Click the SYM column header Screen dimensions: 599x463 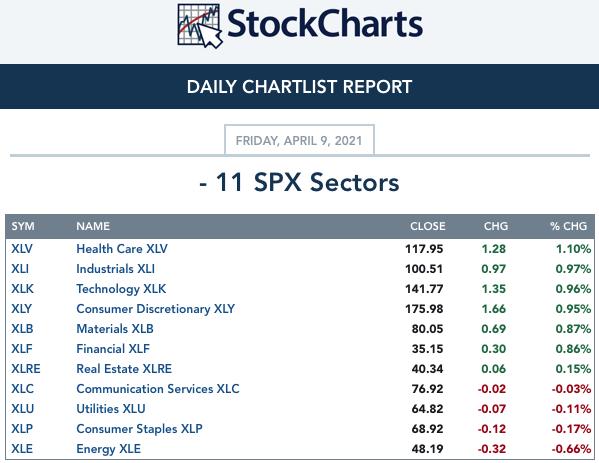coord(23,226)
